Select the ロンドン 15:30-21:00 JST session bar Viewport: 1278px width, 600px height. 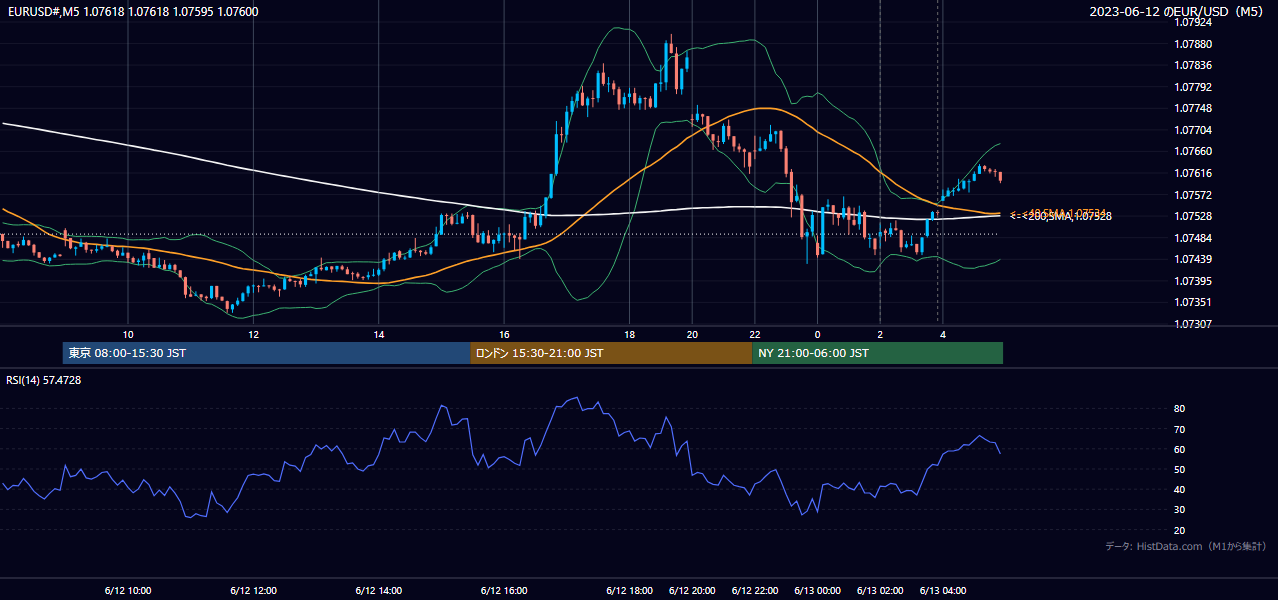point(611,353)
